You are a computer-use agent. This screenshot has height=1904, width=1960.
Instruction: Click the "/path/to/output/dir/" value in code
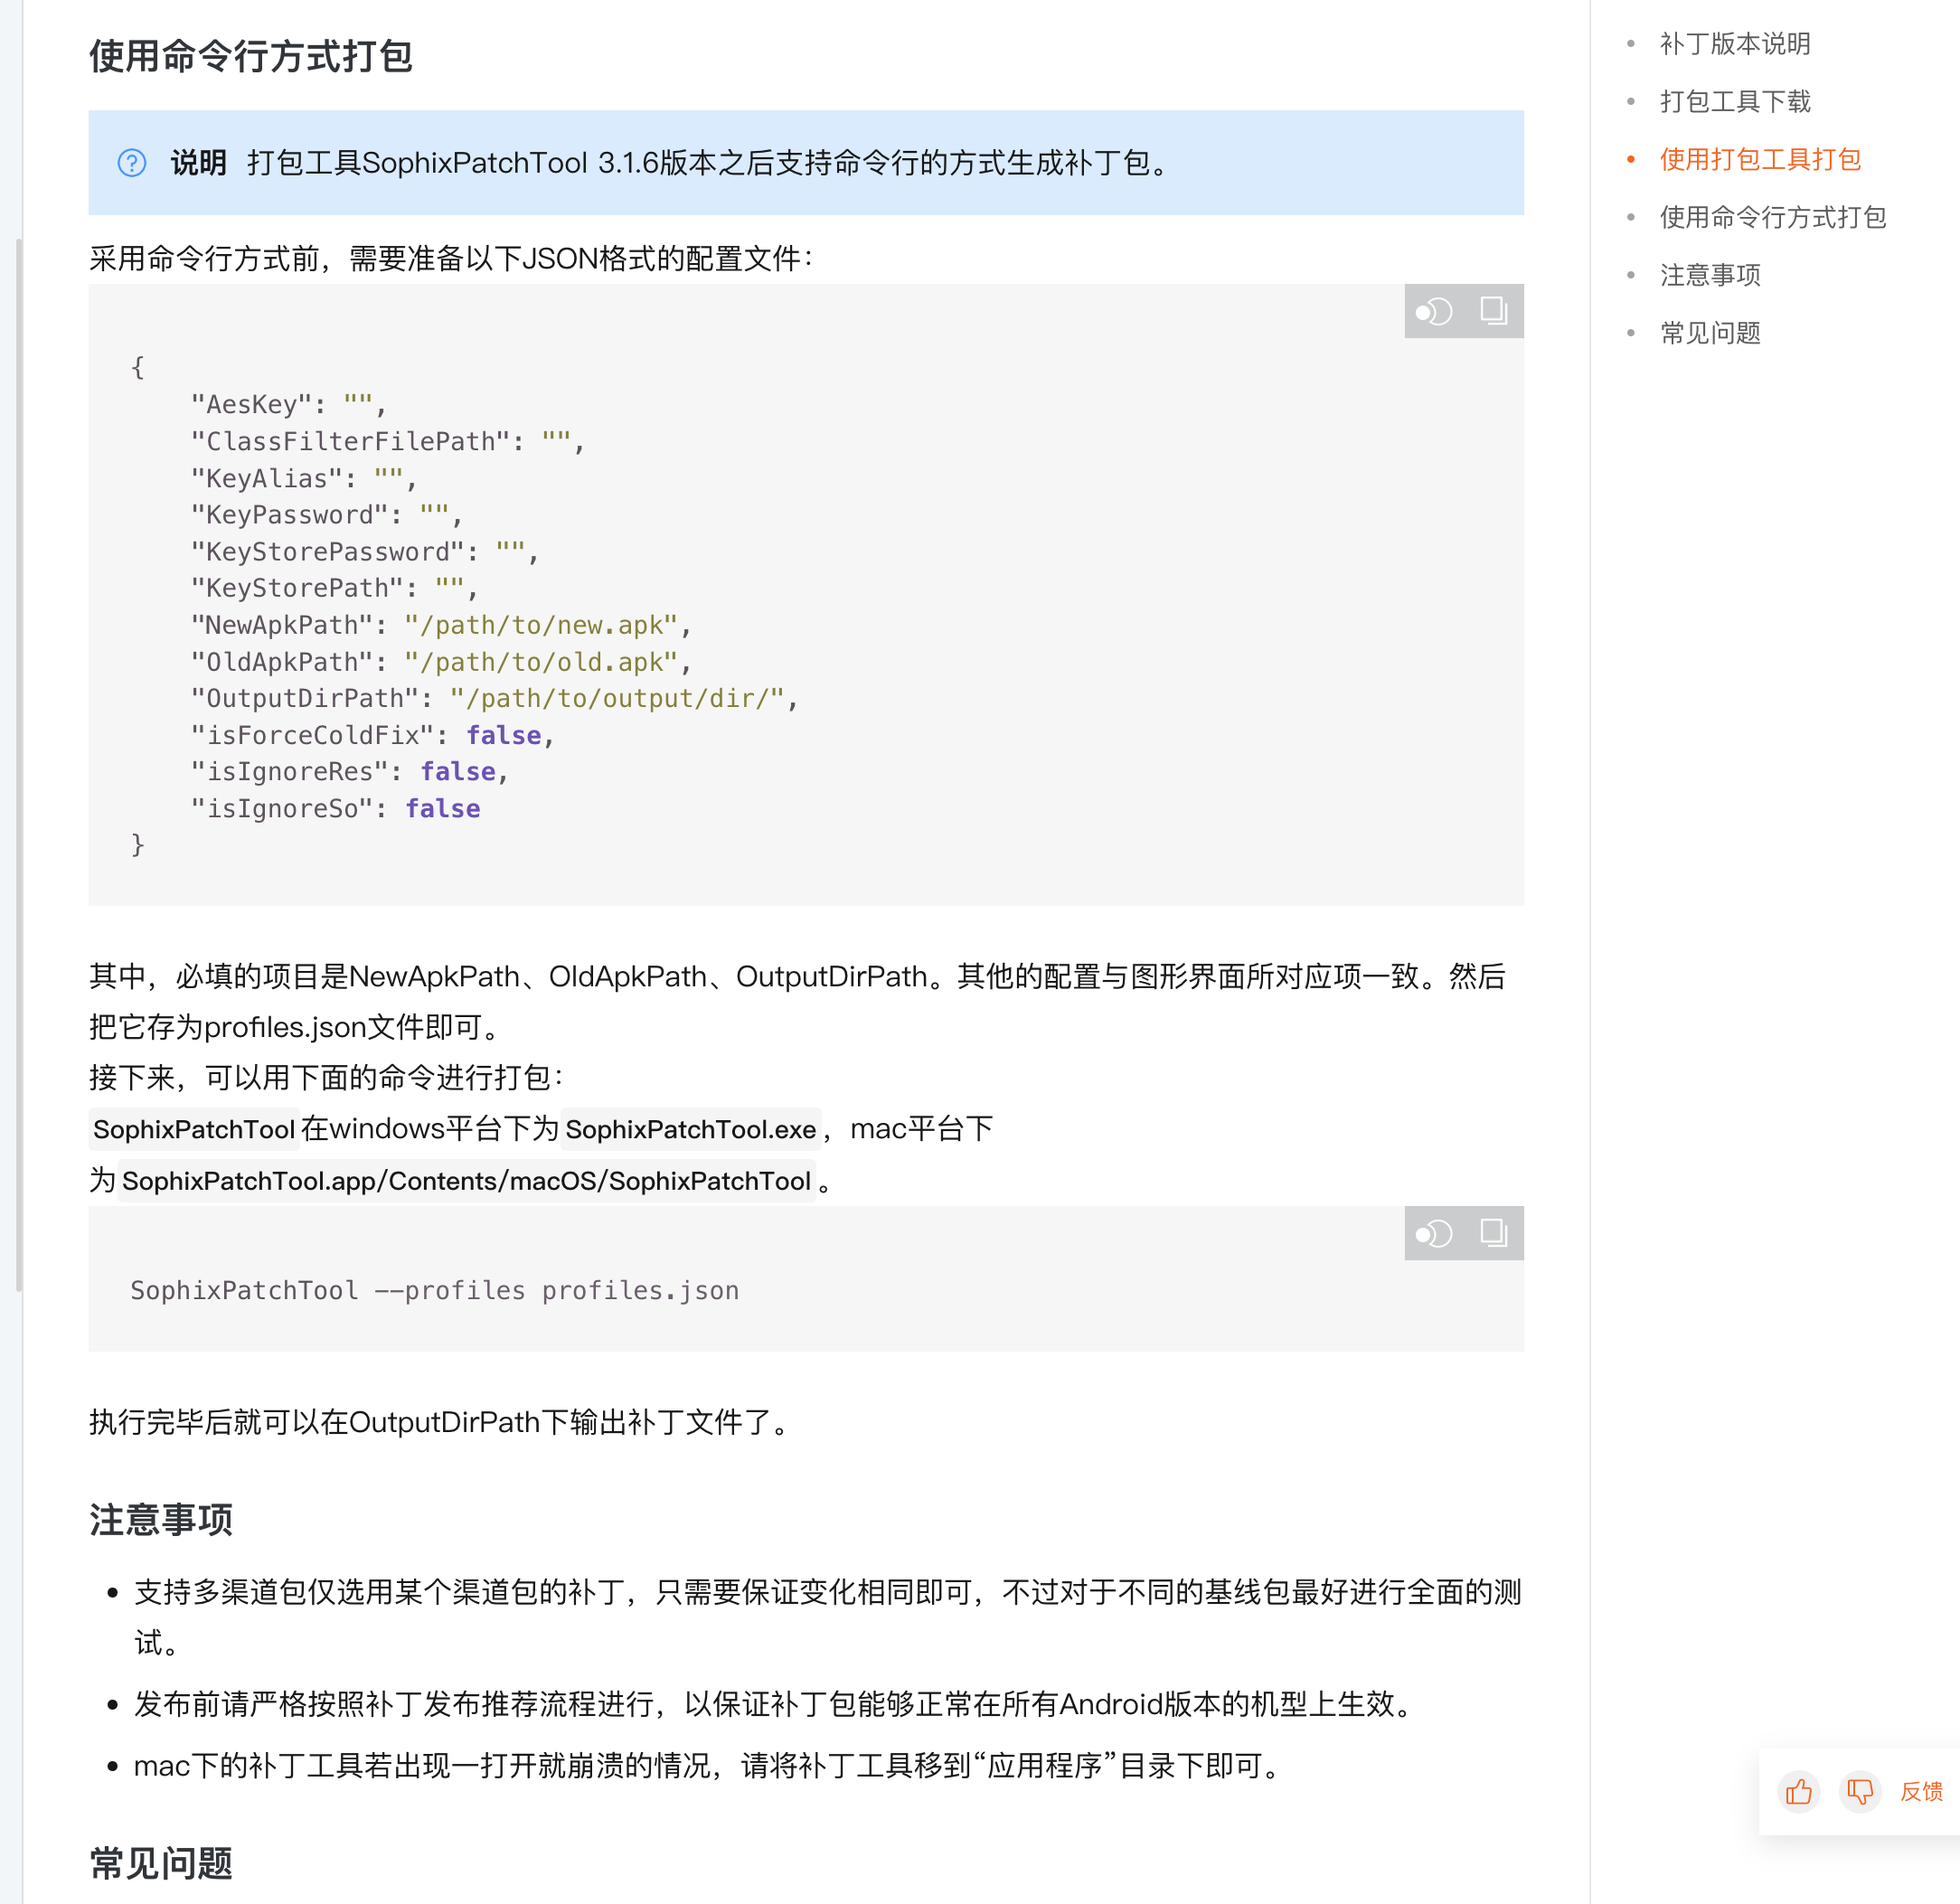tap(617, 698)
